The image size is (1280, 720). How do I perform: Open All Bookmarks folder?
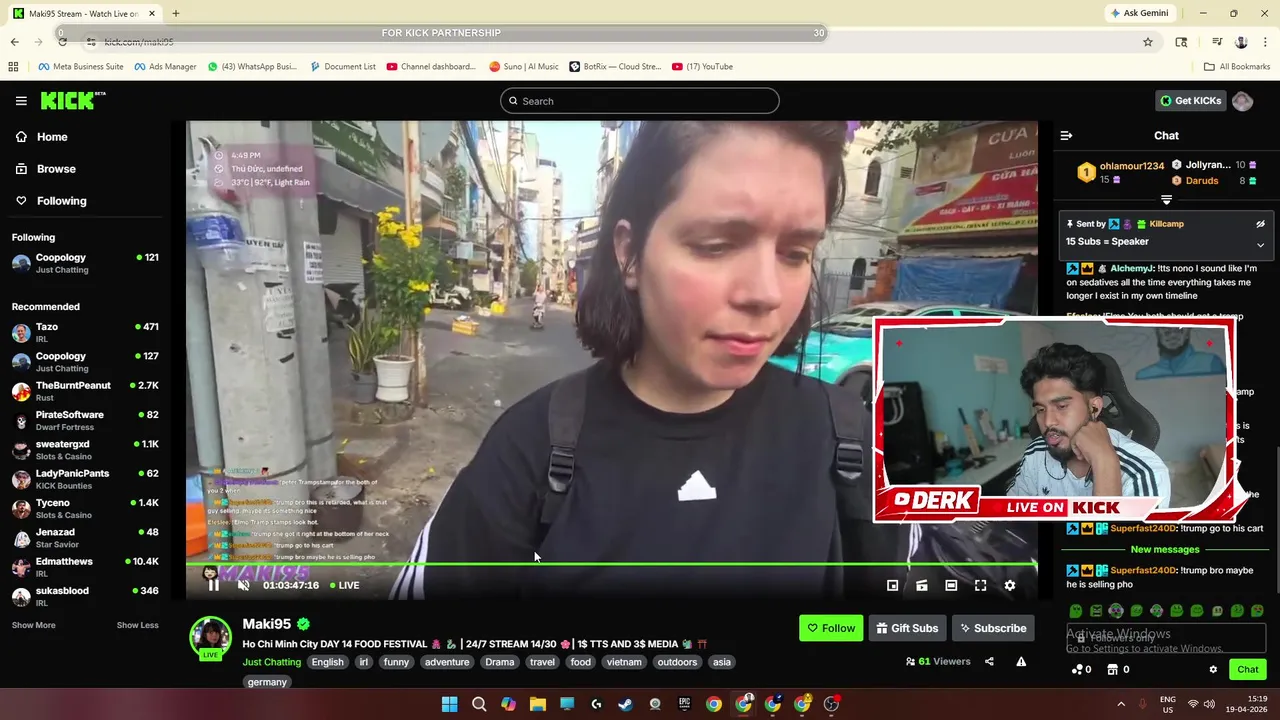point(1237,67)
